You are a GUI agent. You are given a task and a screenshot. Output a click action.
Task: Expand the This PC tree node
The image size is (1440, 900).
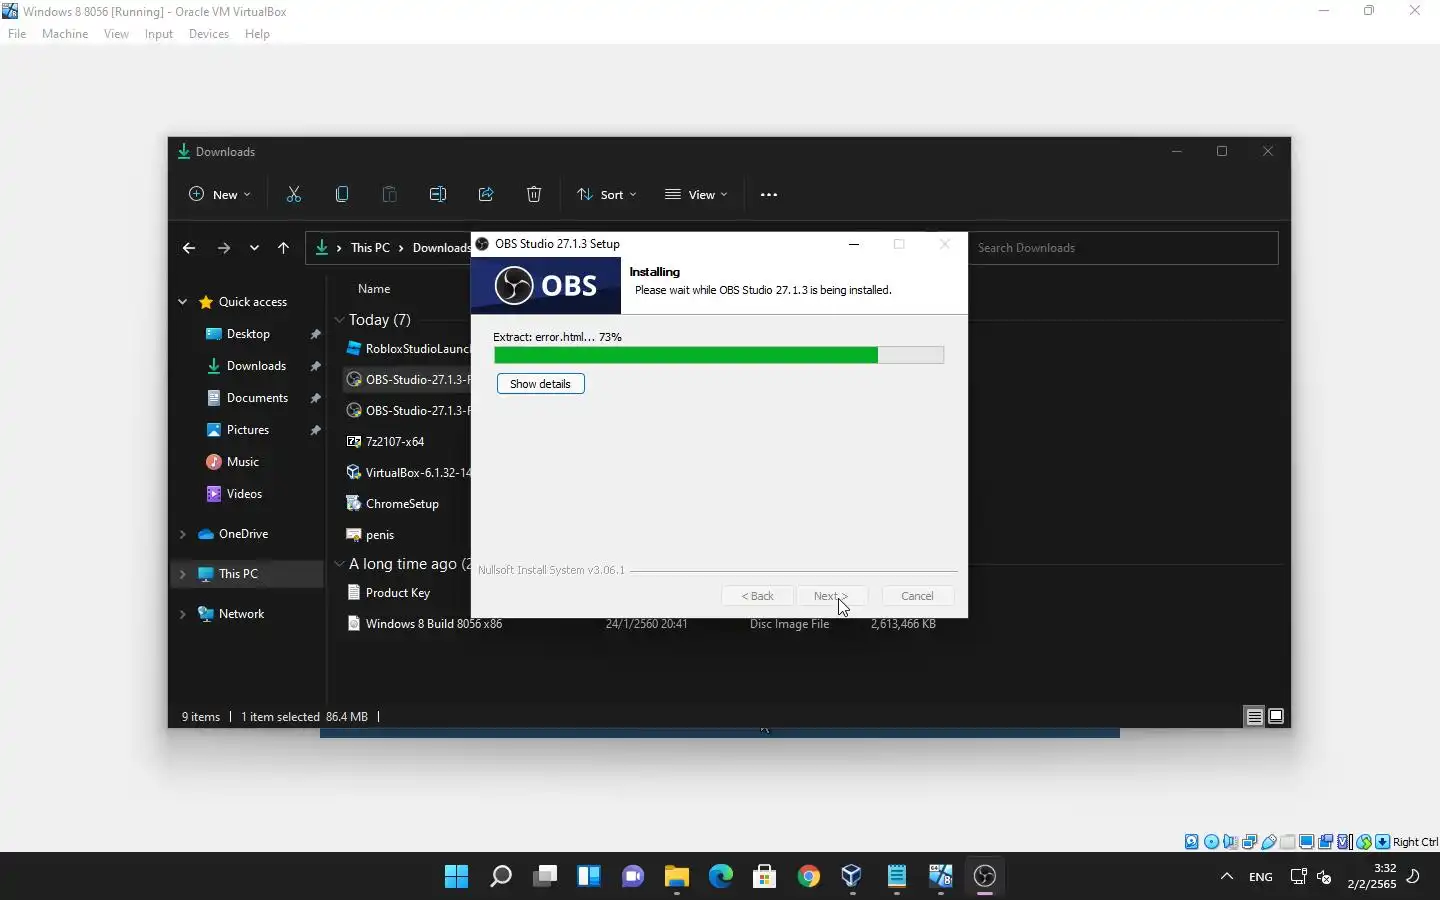point(182,574)
